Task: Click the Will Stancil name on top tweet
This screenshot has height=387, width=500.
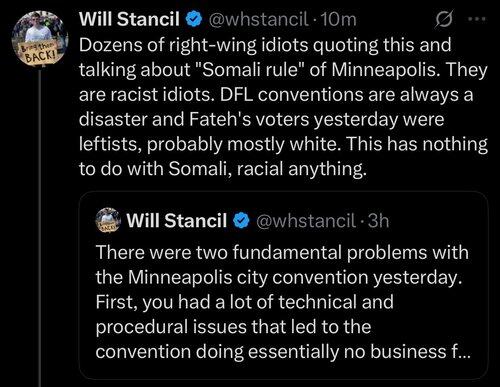Action: pos(129,19)
